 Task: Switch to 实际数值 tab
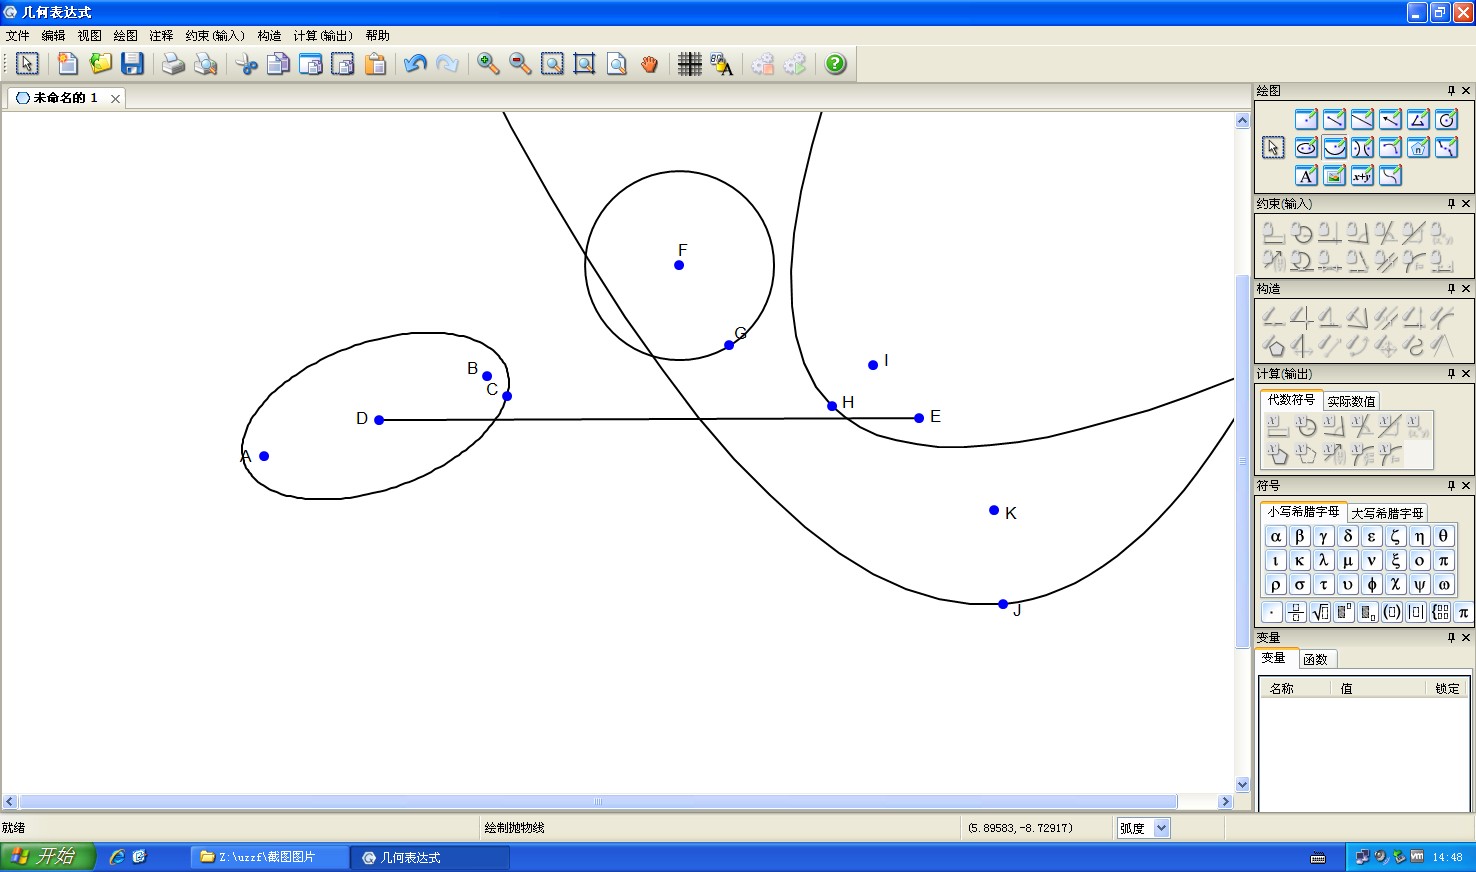(x=1351, y=401)
